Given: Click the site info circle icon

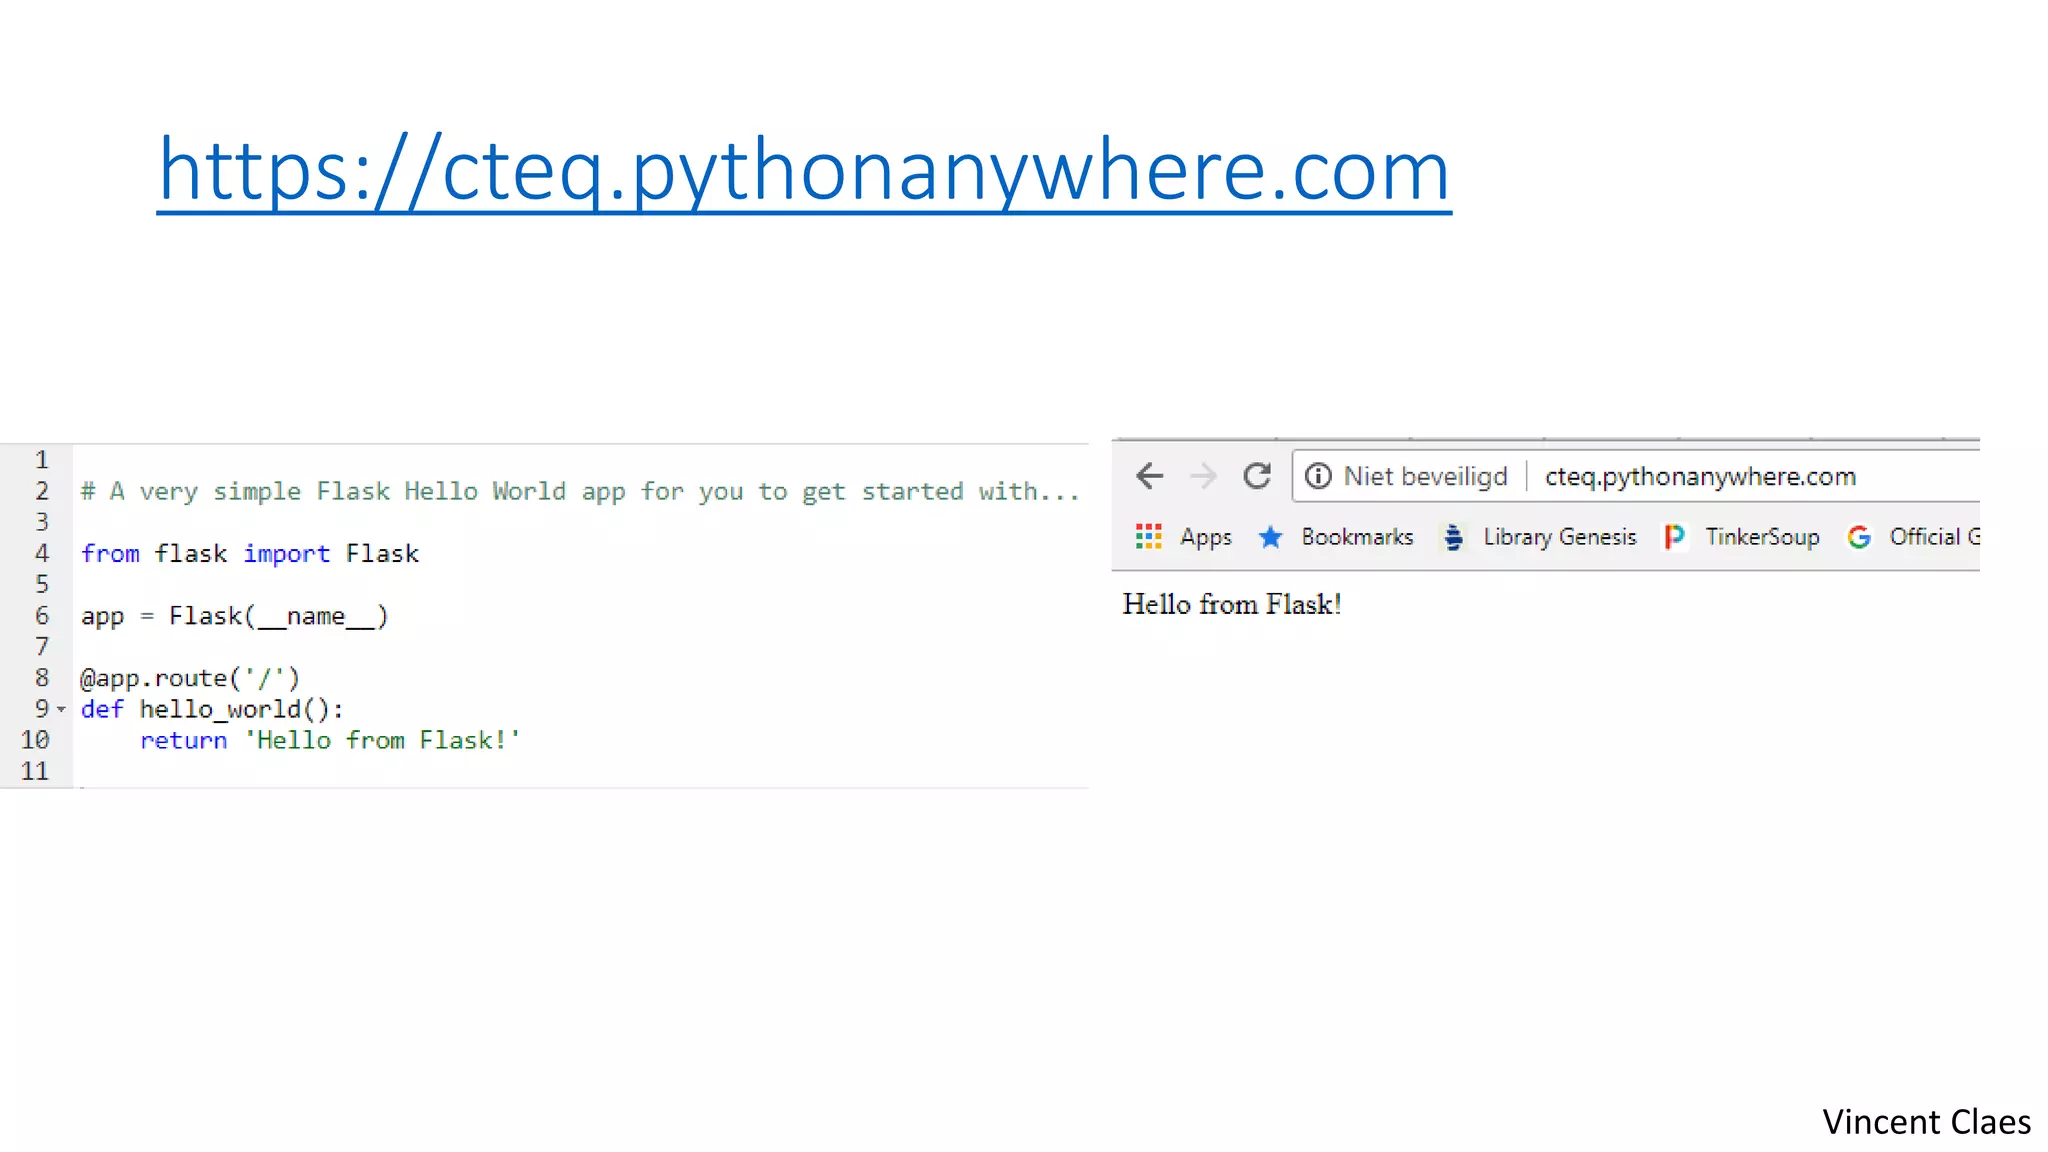Looking at the screenshot, I should click(x=1319, y=476).
